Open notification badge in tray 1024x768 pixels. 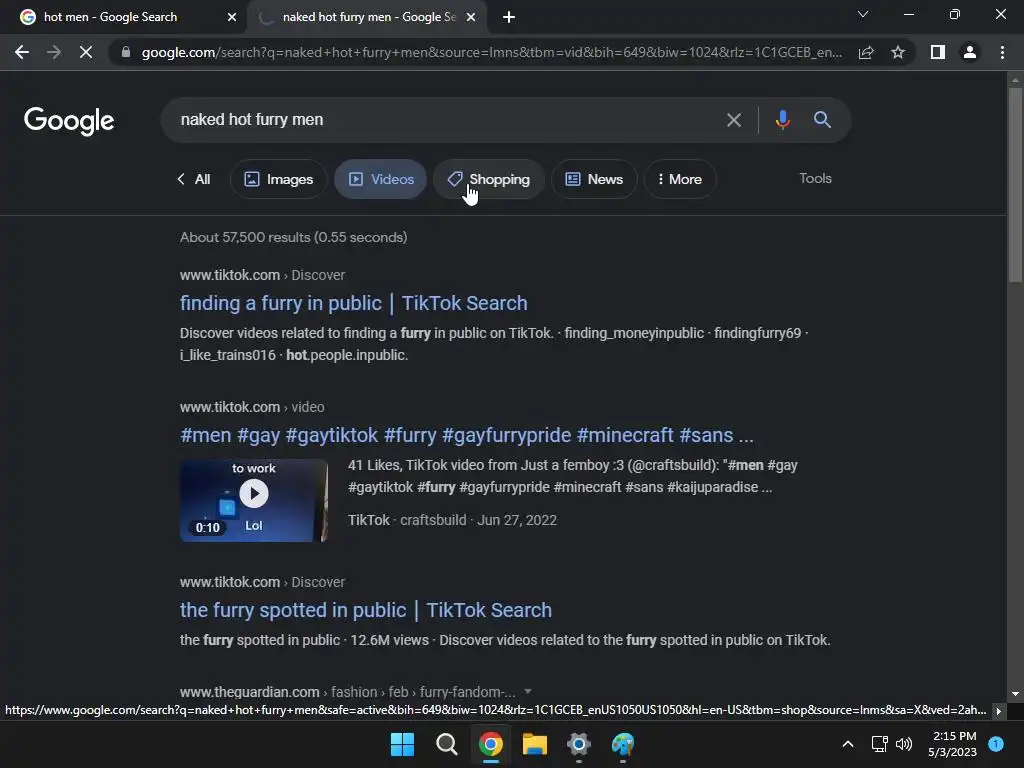[996, 744]
